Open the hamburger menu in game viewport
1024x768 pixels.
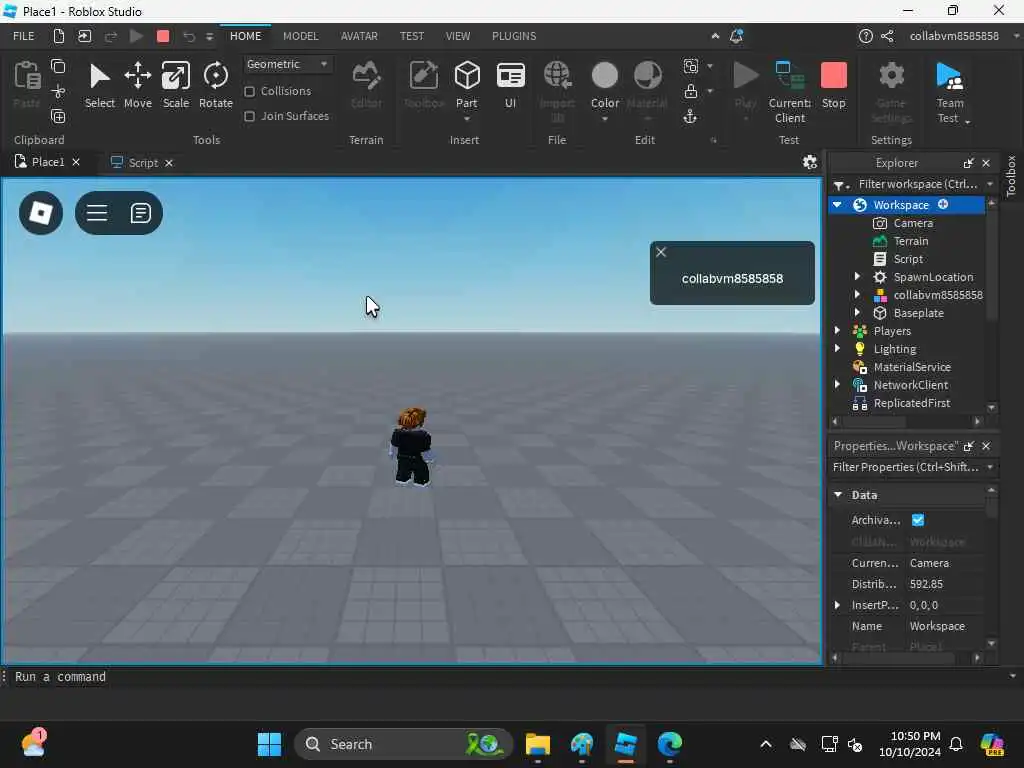pos(97,213)
